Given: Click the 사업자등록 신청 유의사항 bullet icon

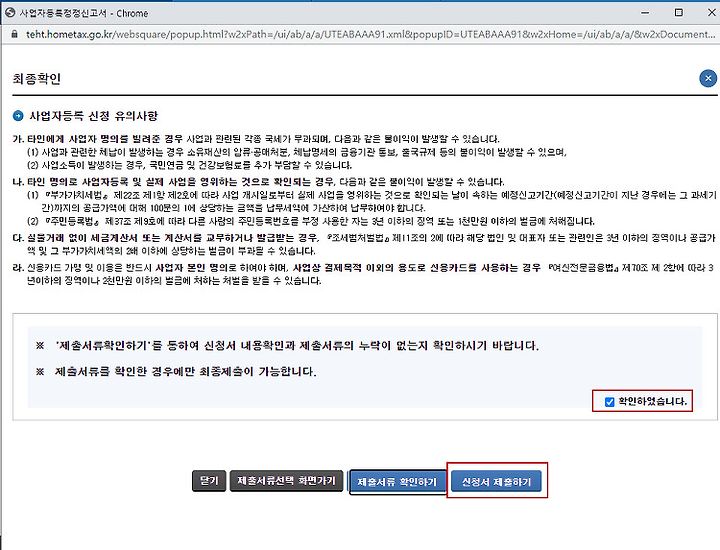Looking at the screenshot, I should (x=18, y=116).
